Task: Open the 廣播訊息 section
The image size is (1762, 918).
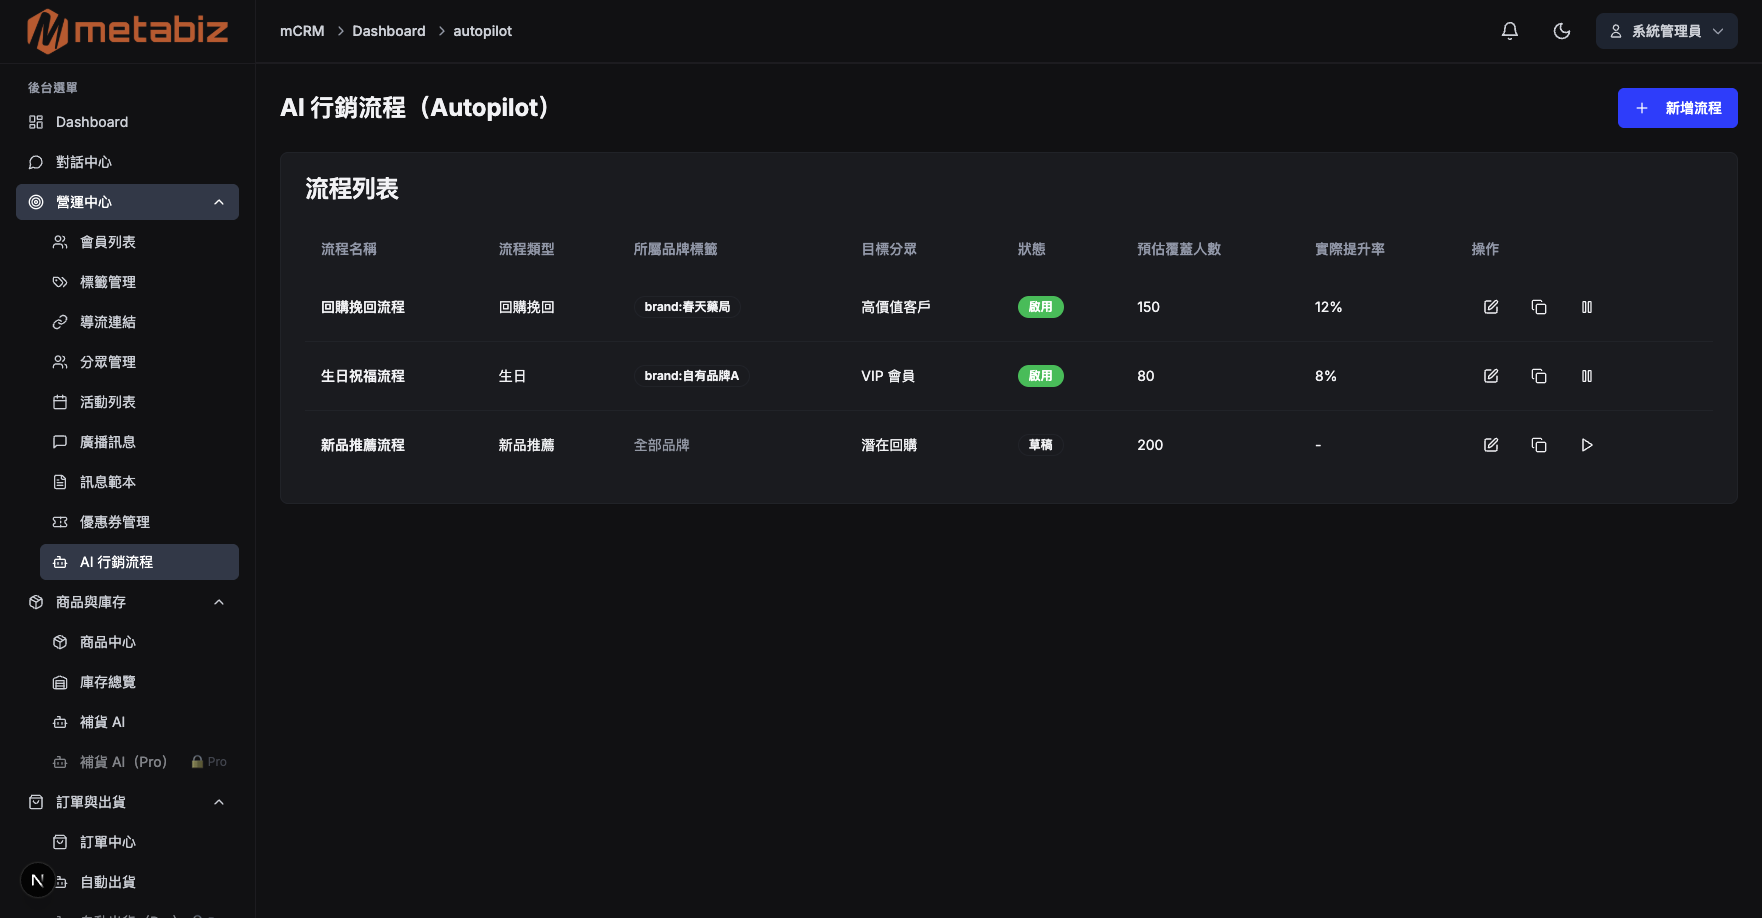Action: pyautogui.click(x=108, y=441)
